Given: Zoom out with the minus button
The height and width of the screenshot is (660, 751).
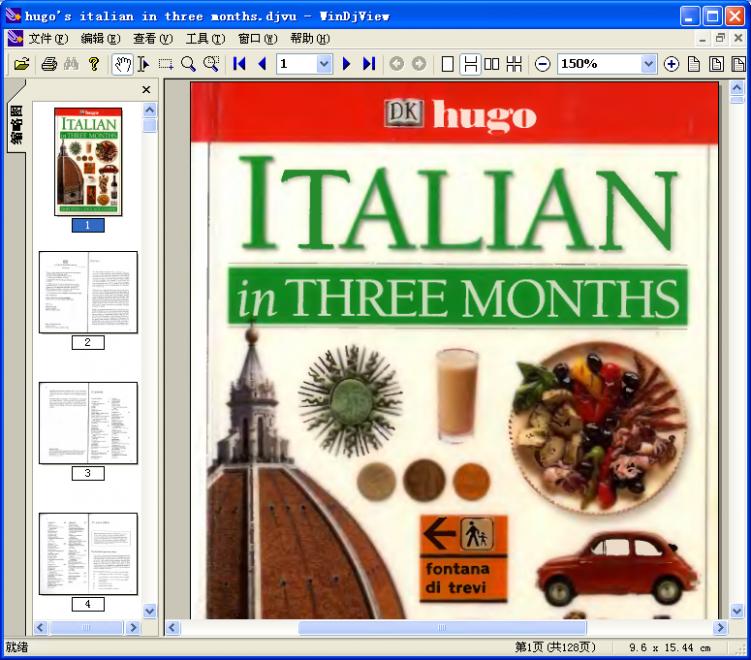Looking at the screenshot, I should click(x=542, y=64).
